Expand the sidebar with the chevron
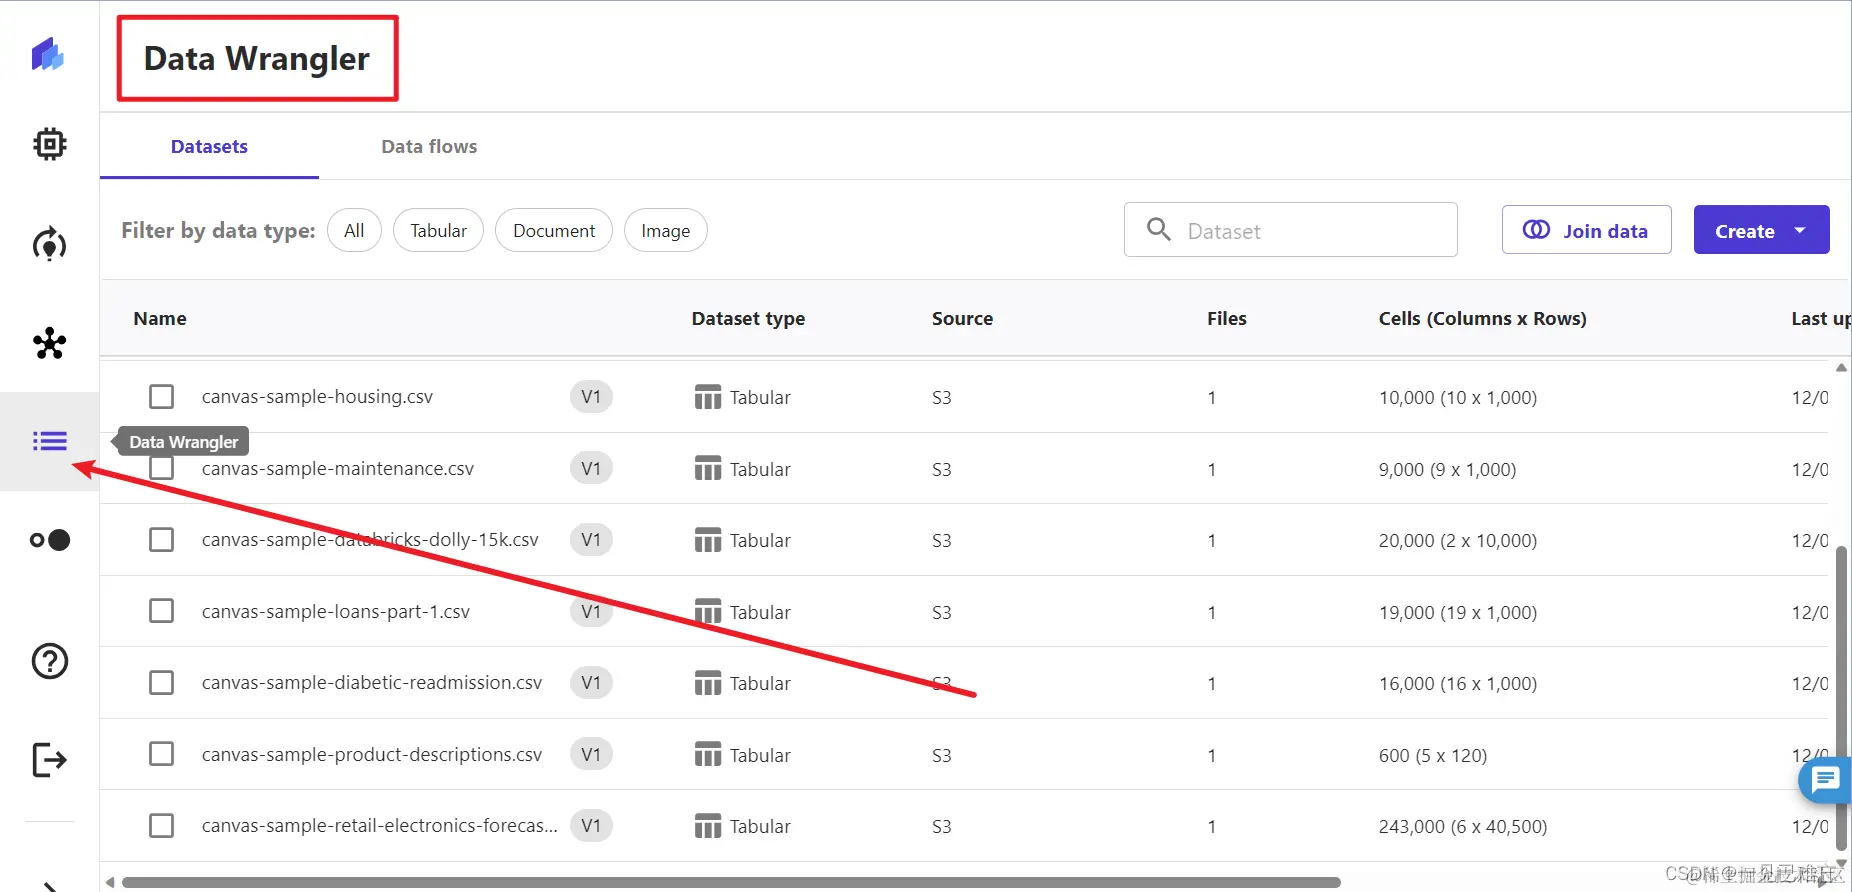Image resolution: width=1852 pixels, height=892 pixels. click(x=49, y=885)
